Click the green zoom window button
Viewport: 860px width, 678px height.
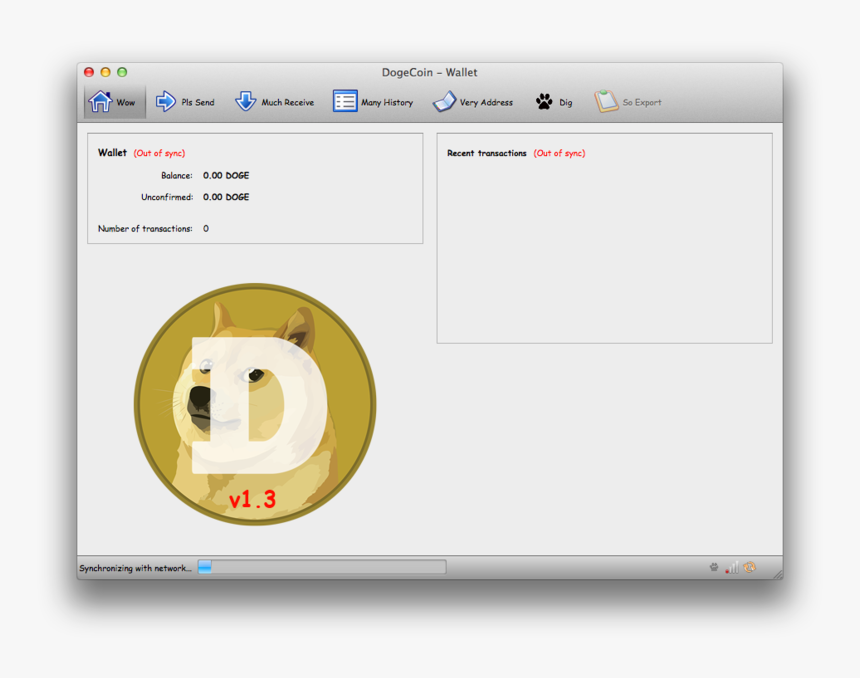point(122,72)
